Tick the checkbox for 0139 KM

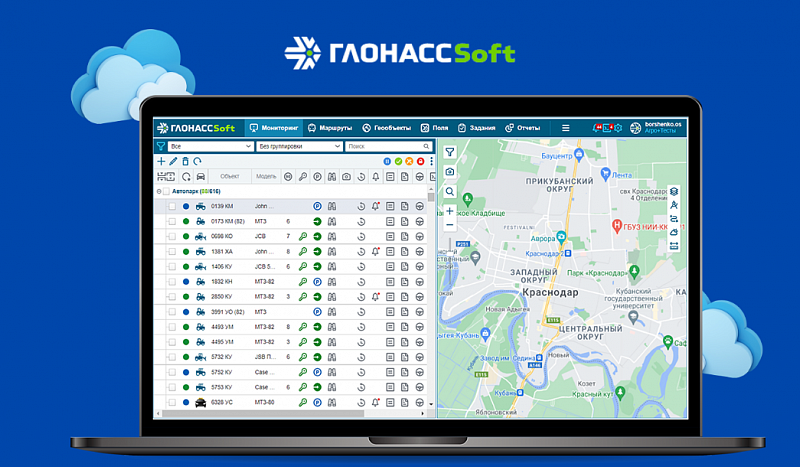point(172,206)
